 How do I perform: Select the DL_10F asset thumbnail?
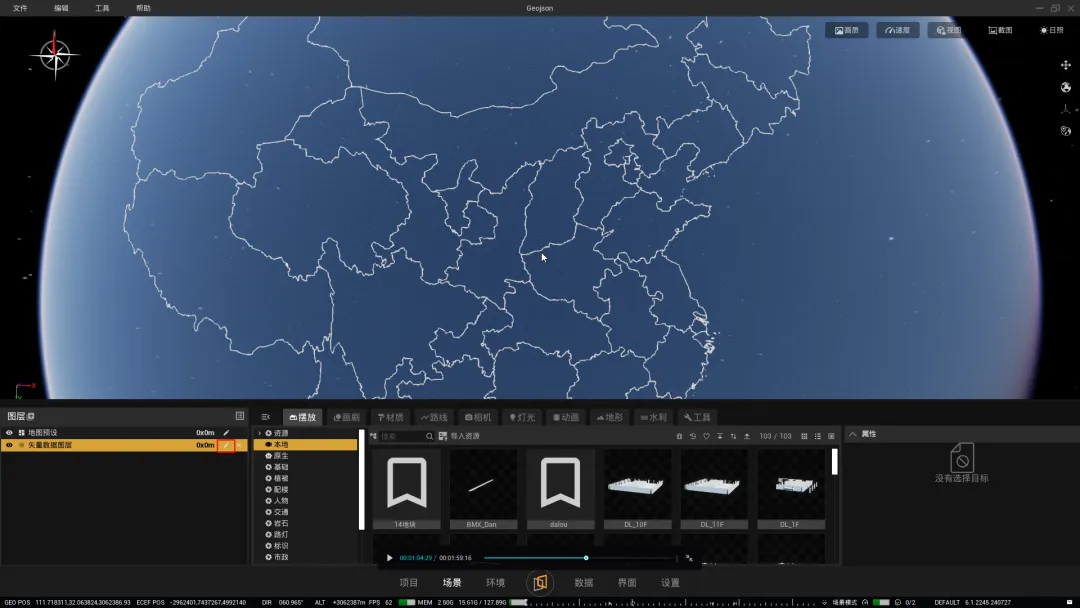coord(637,489)
